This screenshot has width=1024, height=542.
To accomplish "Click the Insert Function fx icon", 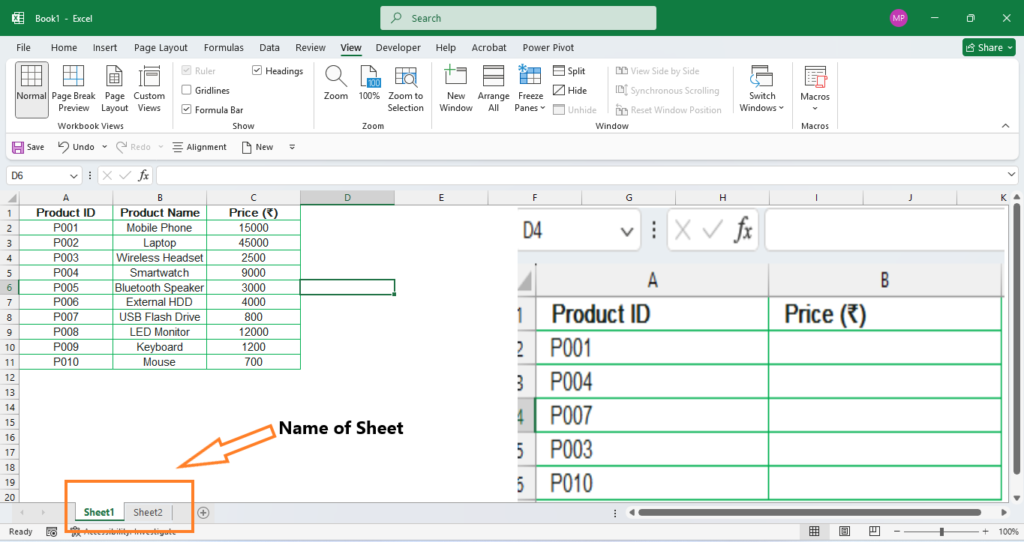I will tap(144, 176).
